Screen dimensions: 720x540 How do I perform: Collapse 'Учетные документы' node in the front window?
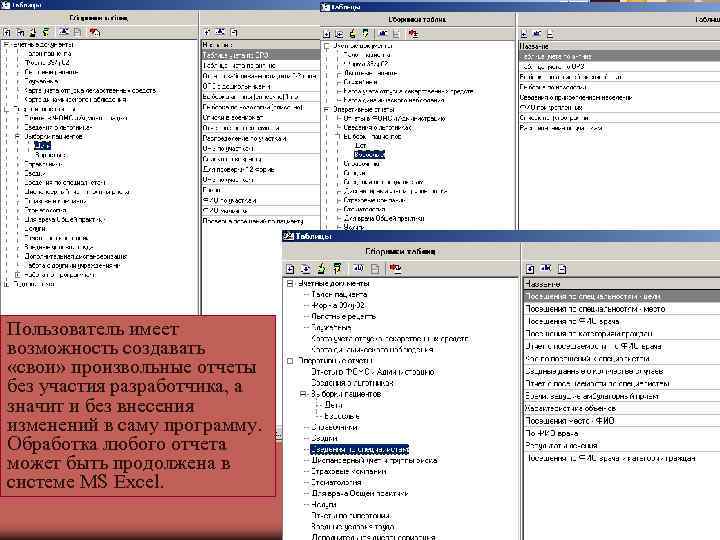pos(290,284)
